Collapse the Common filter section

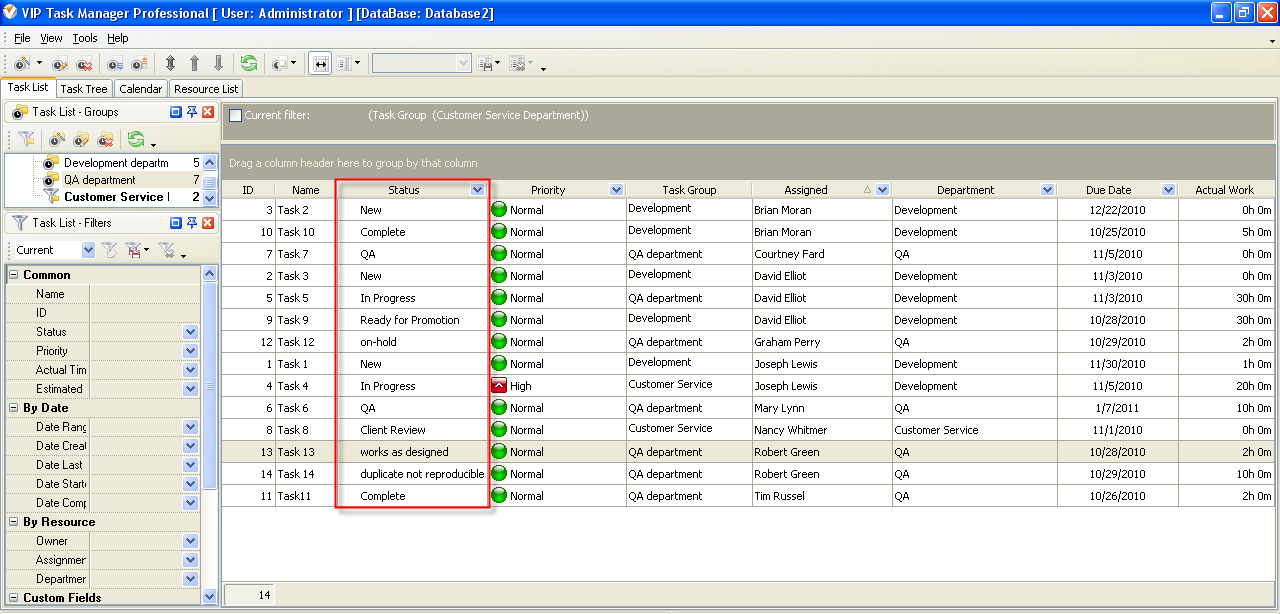pos(14,275)
